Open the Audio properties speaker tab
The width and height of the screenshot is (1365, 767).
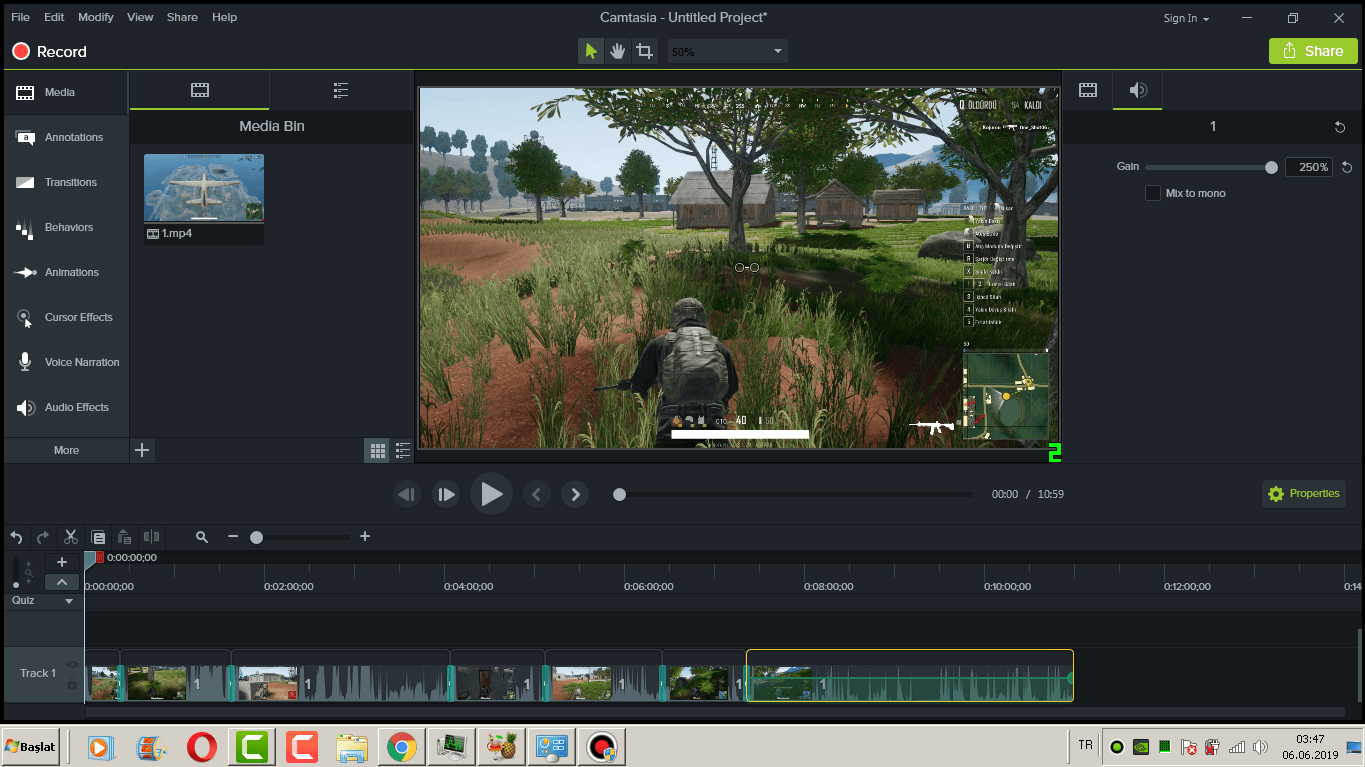click(1138, 90)
